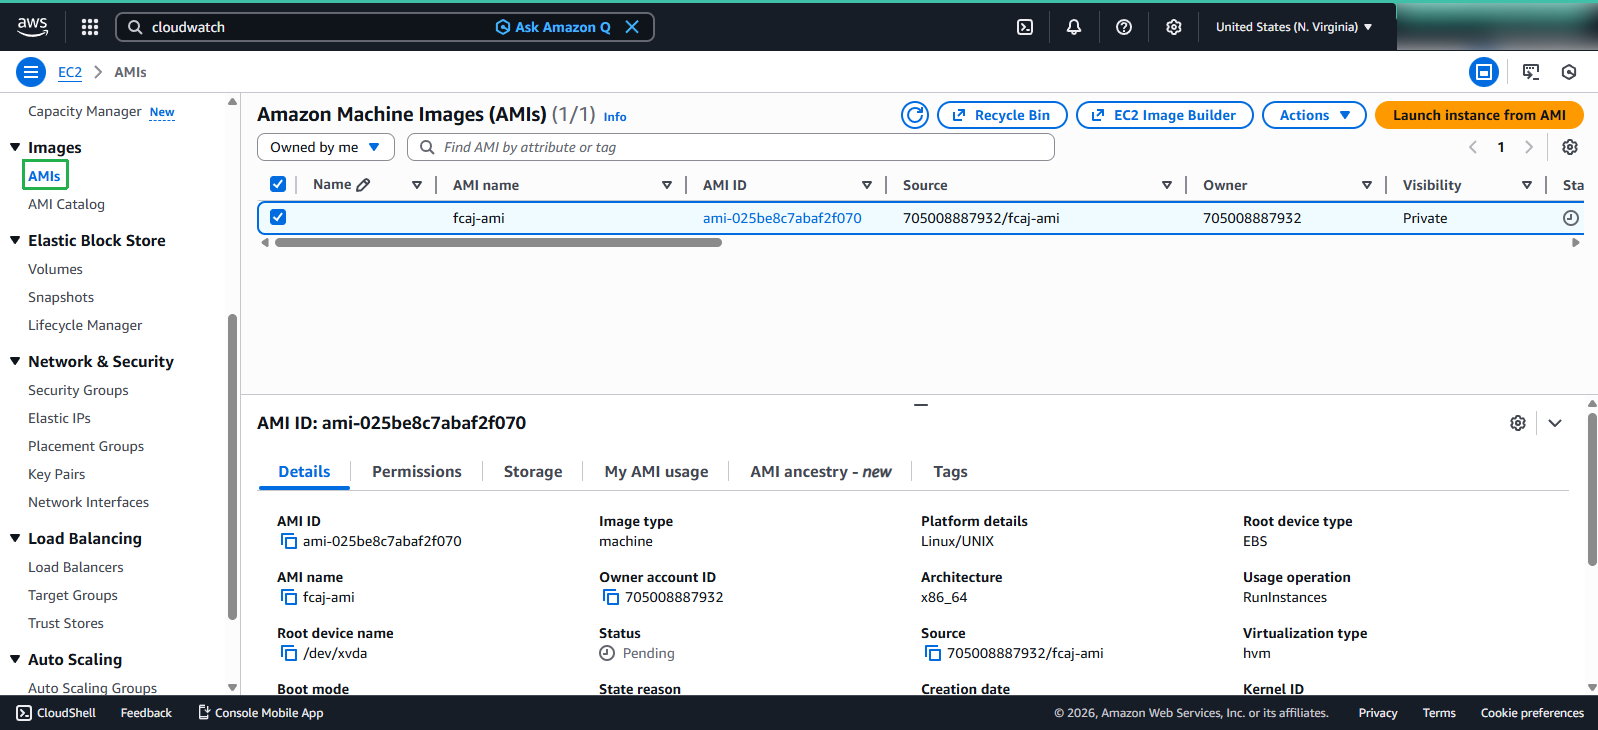The image size is (1598, 730).
Task: Sort by the AMI name column
Action: 667,185
